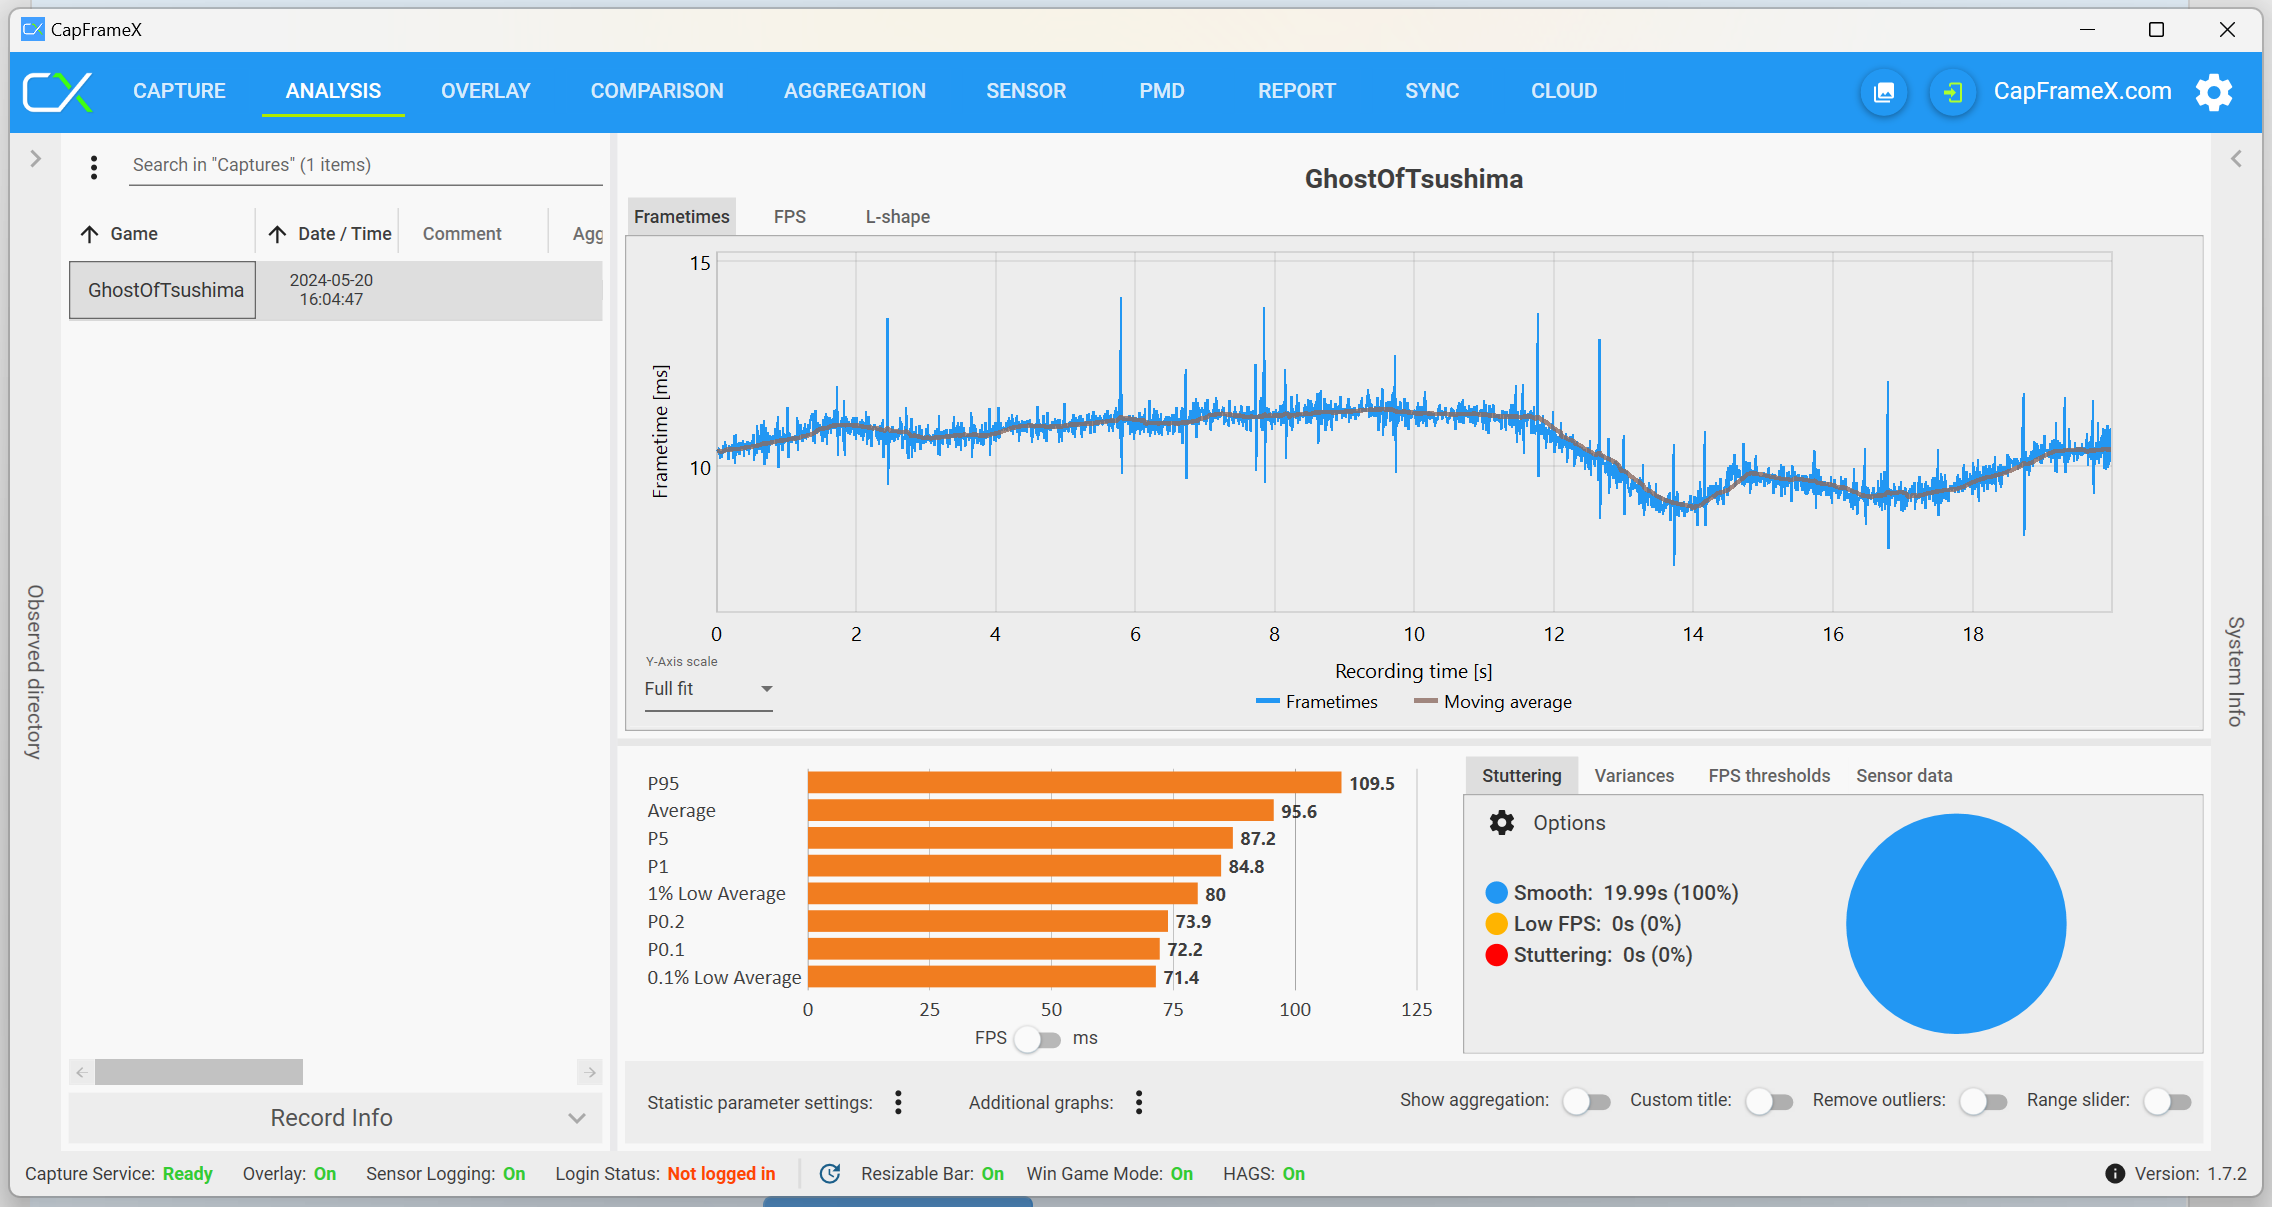
Task: Click the capture search field
Action: pos(365,165)
